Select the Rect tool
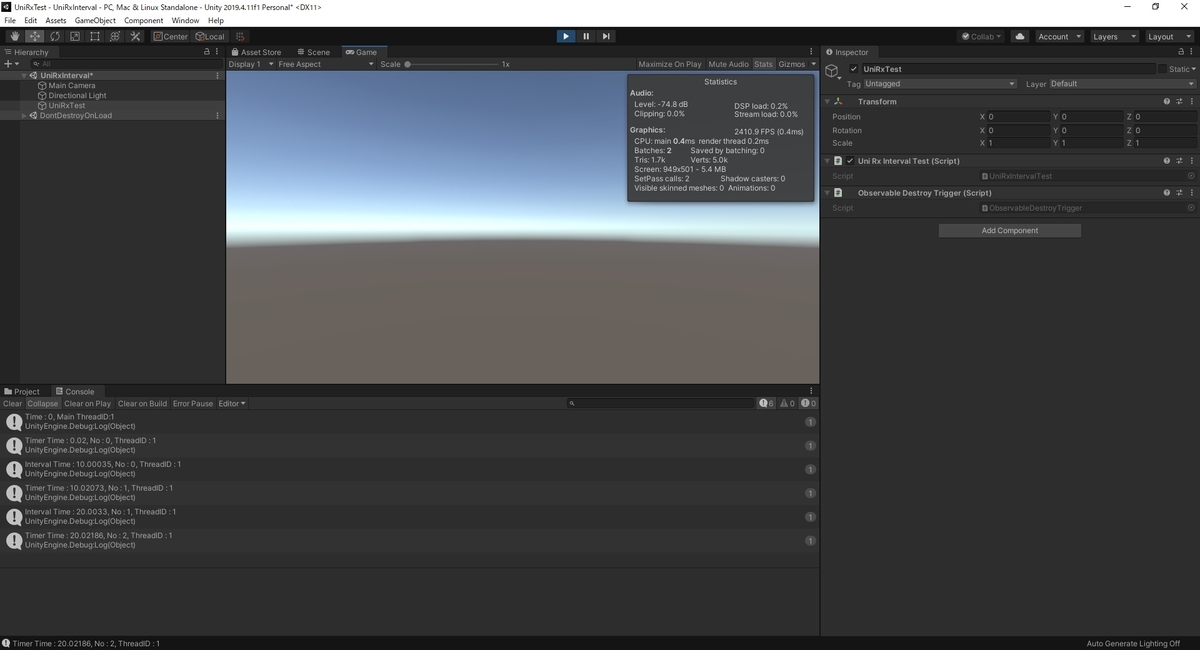This screenshot has height=650, width=1200. 95,36
